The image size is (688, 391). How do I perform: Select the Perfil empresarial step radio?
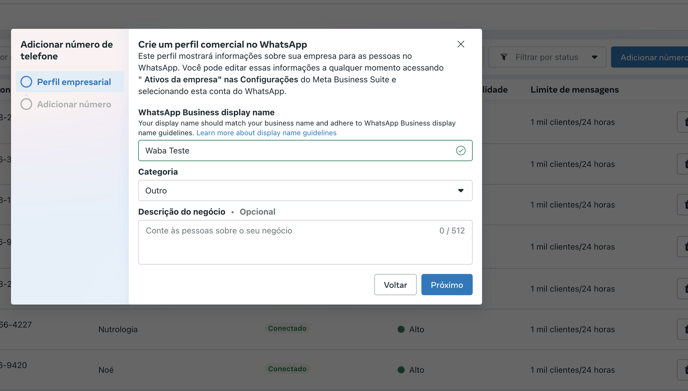point(26,82)
